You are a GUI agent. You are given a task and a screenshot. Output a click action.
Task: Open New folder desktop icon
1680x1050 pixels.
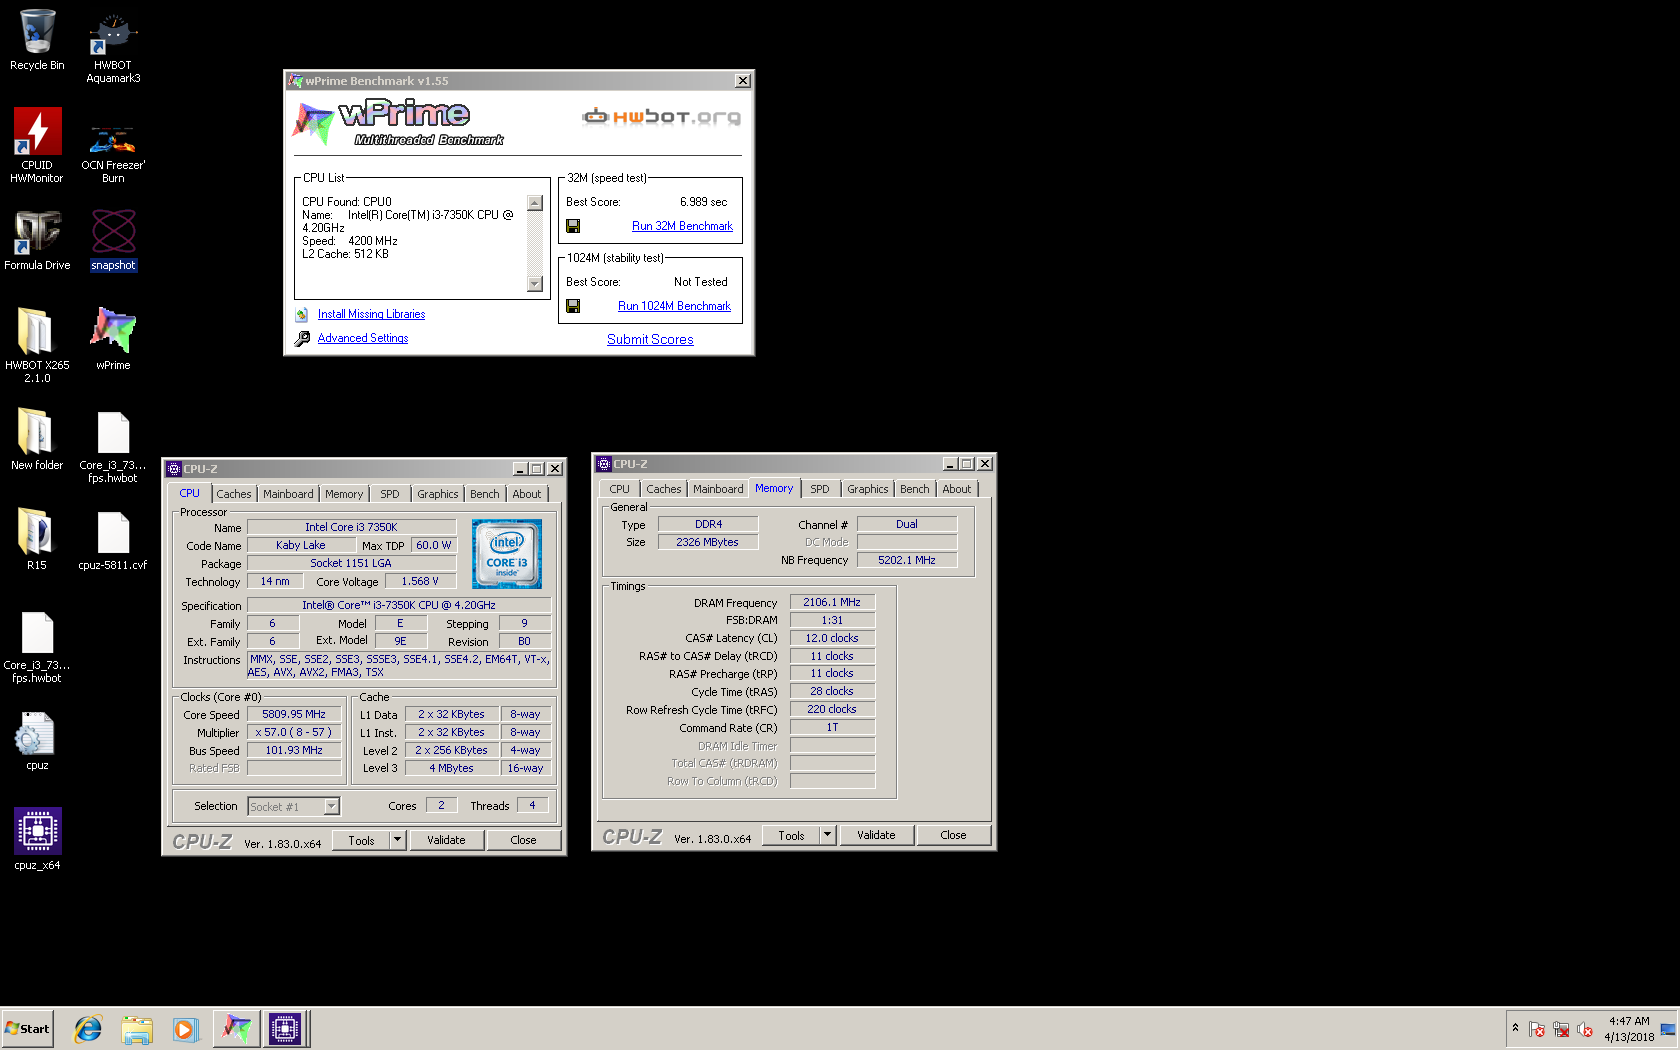[x=37, y=438]
